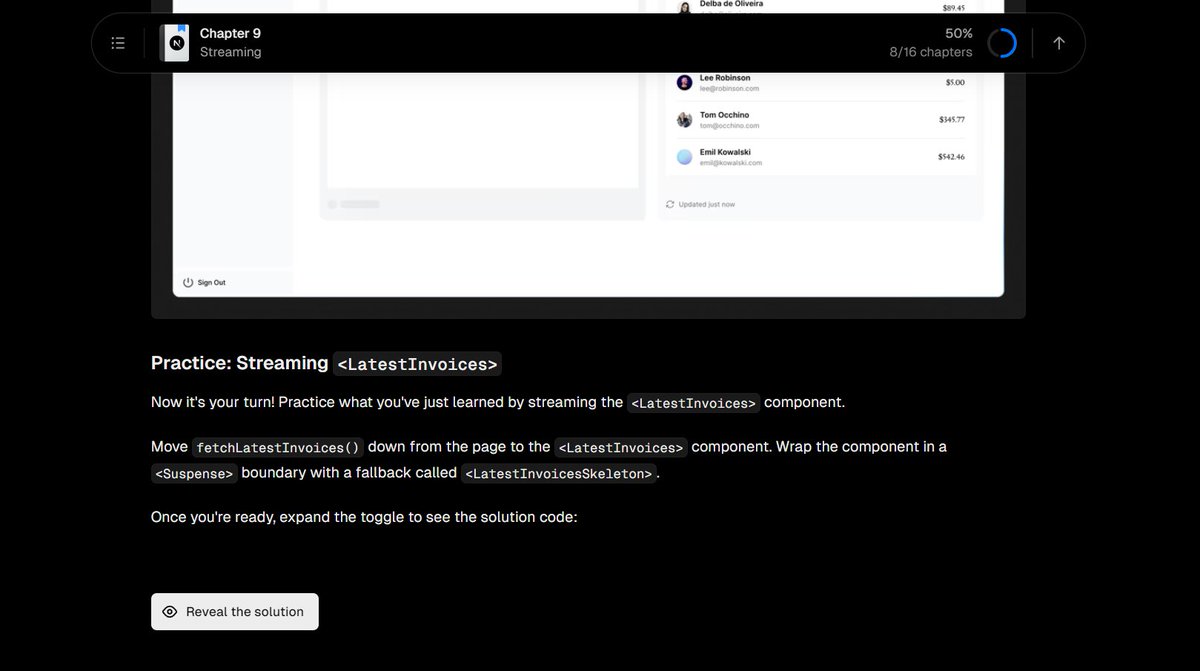This screenshot has height=671, width=1200.
Task: Open the chapter list menu icon
Action: [x=118, y=43]
